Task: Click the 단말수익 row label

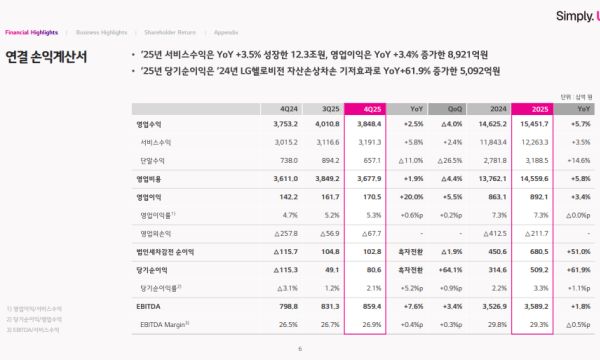Action: pyautogui.click(x=152, y=161)
